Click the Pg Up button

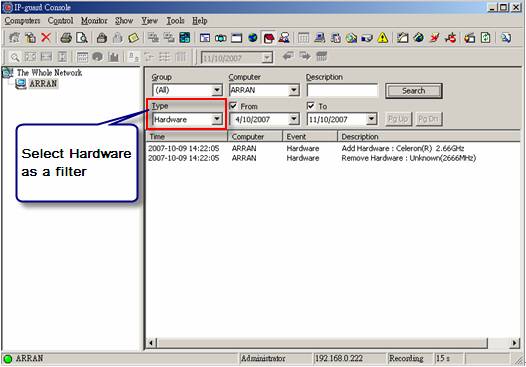click(x=398, y=119)
